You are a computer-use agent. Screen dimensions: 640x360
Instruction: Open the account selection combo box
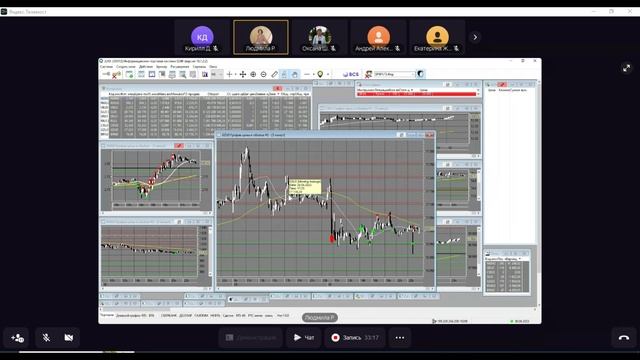pyautogui.click(x=394, y=74)
